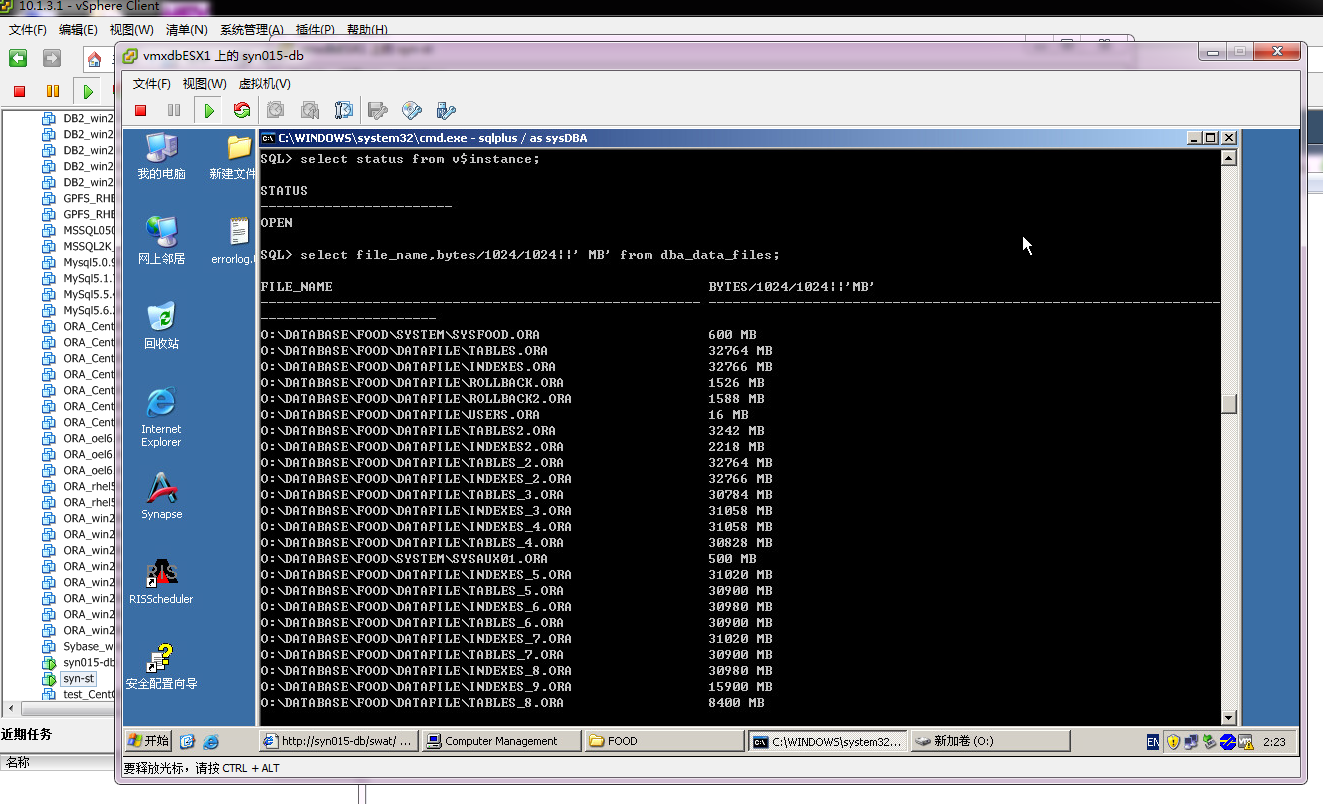Click scroll down arrow of cmd window scrollbar

[x=1229, y=717]
